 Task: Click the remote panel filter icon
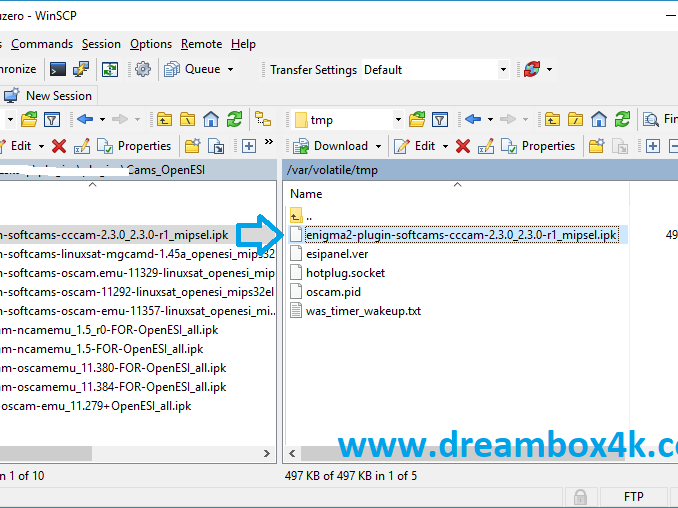[x=440, y=119]
